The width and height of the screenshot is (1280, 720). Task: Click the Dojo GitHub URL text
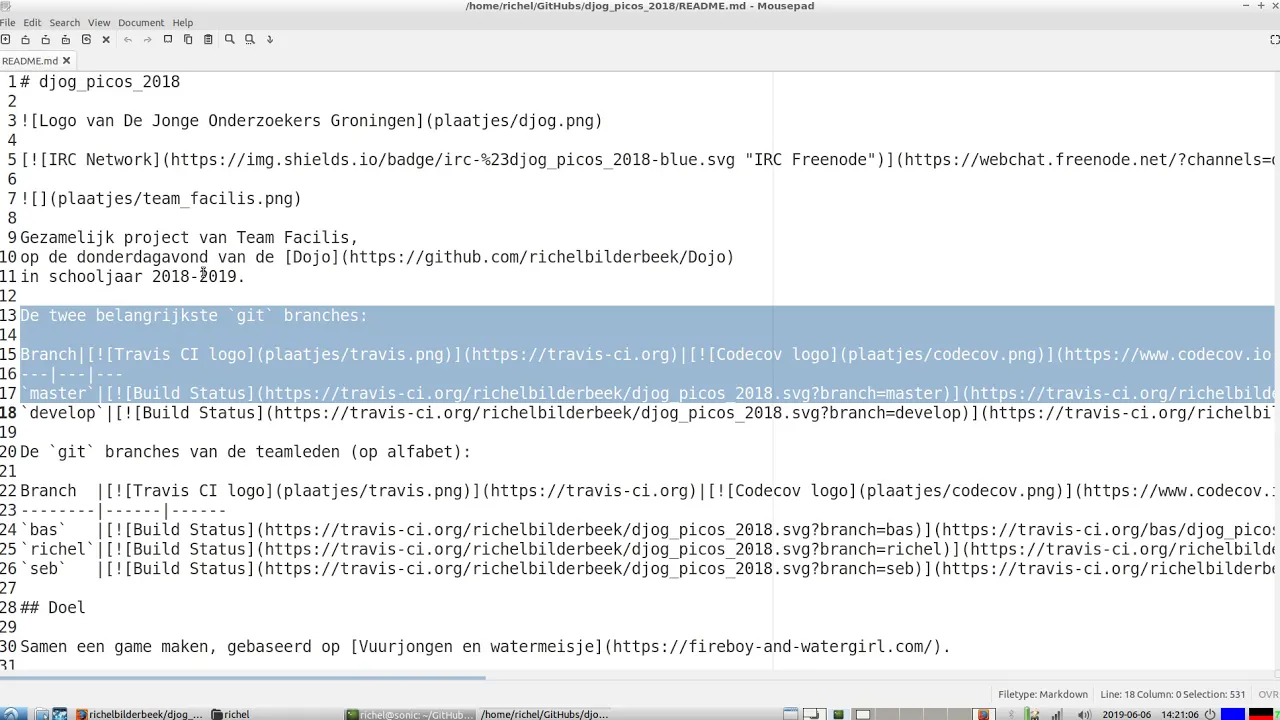coord(537,257)
